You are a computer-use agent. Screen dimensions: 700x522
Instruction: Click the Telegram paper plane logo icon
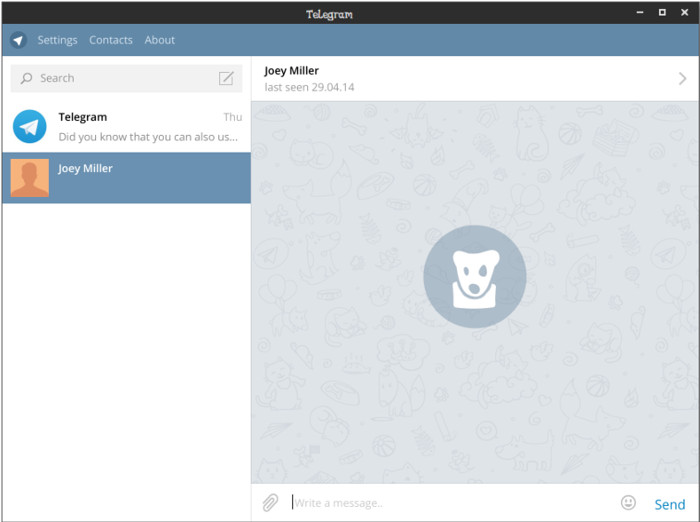[18, 40]
